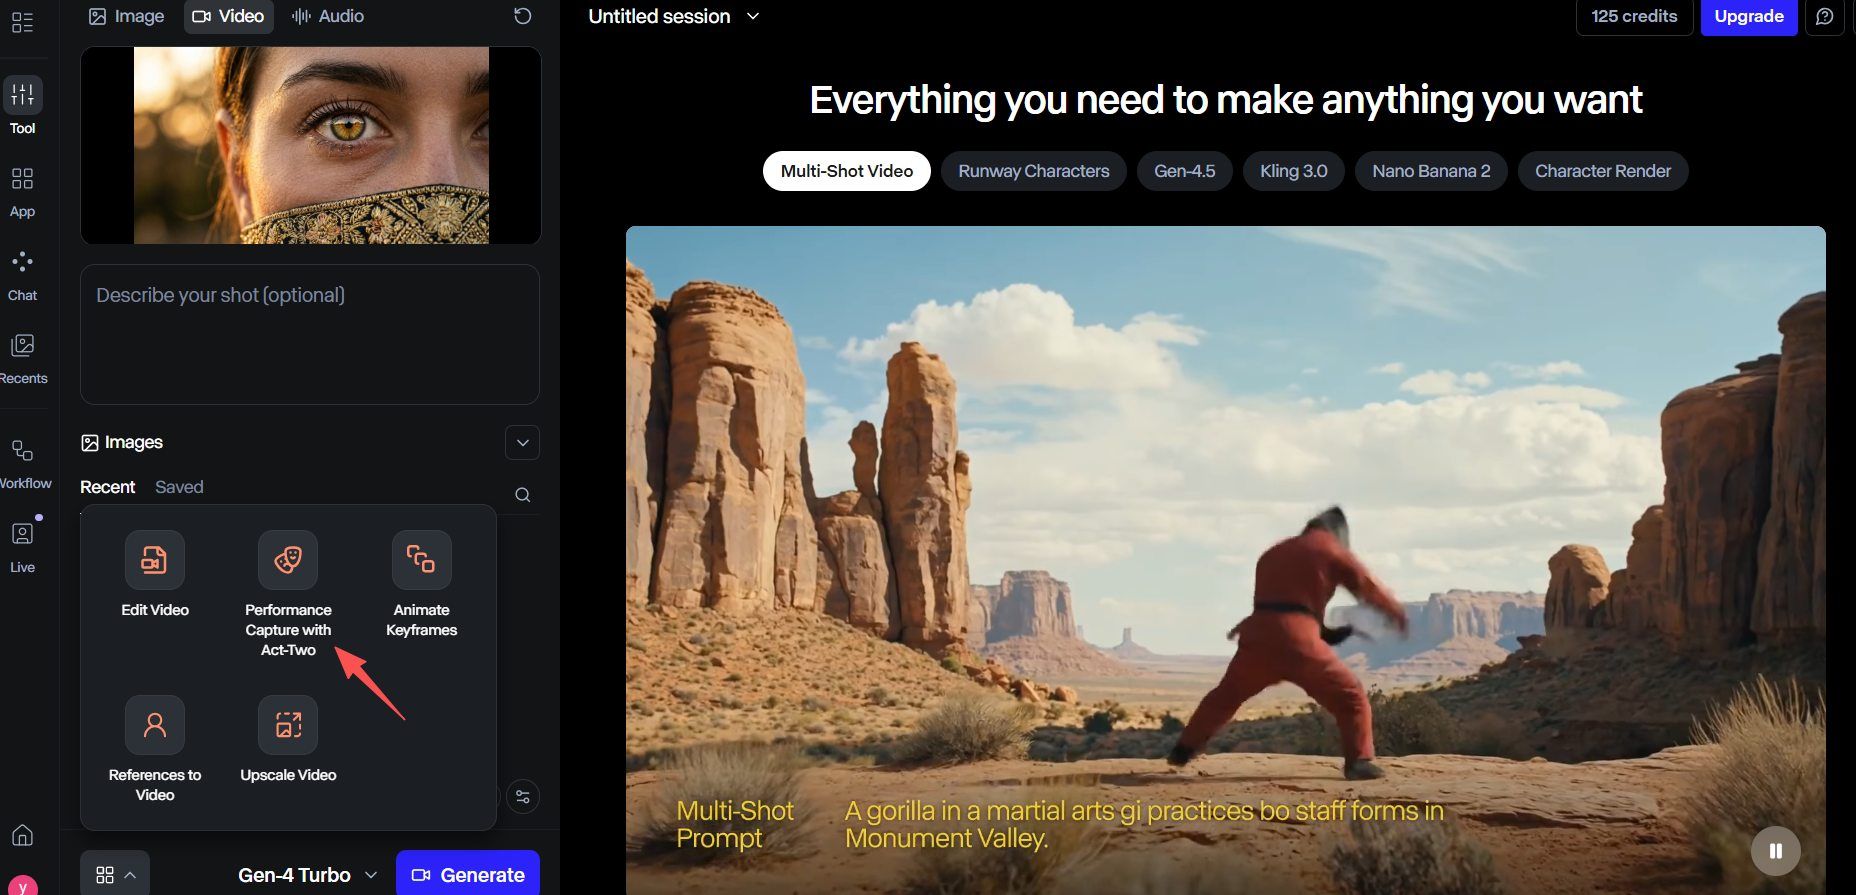Click the Upgrade button
Image resolution: width=1856 pixels, height=895 pixels.
[1748, 17]
